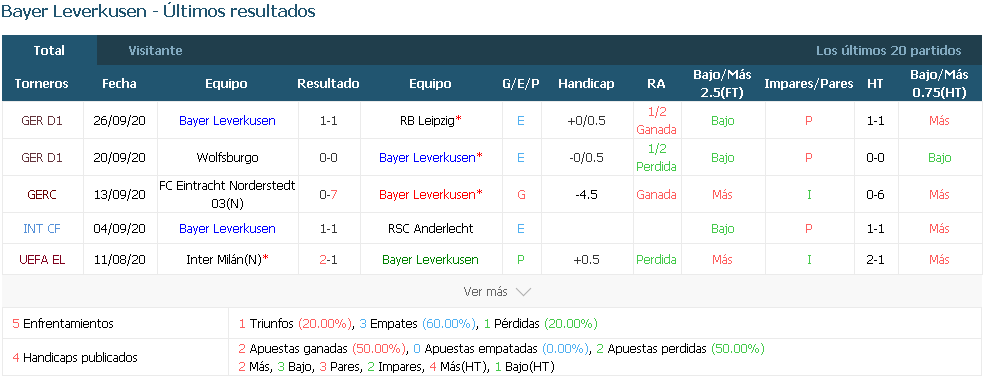Open the RB Leipzig team link
Viewport: 986px width, 381px height.
pos(428,120)
